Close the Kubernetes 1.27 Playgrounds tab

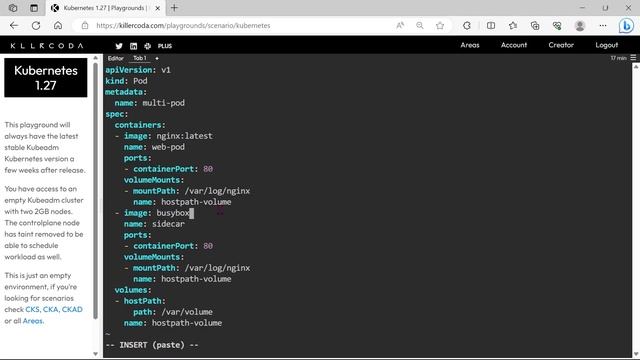click(158, 8)
